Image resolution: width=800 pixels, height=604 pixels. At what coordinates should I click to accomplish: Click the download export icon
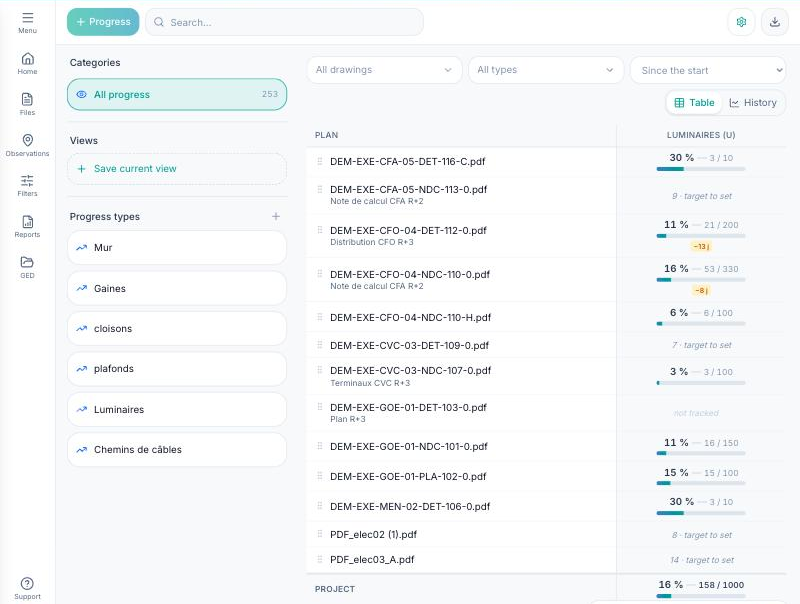pos(774,22)
